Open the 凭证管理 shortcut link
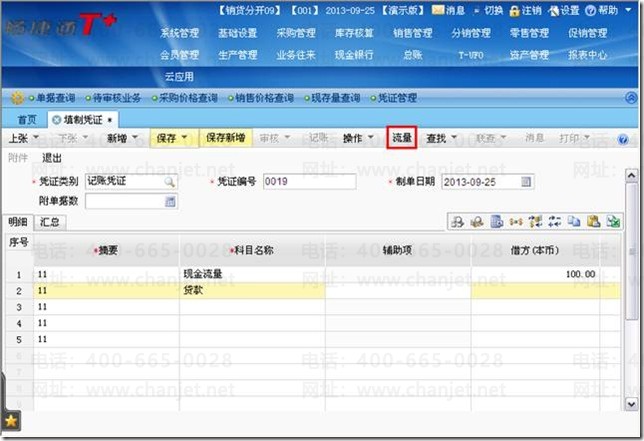This screenshot has width=644, height=441. [397, 98]
